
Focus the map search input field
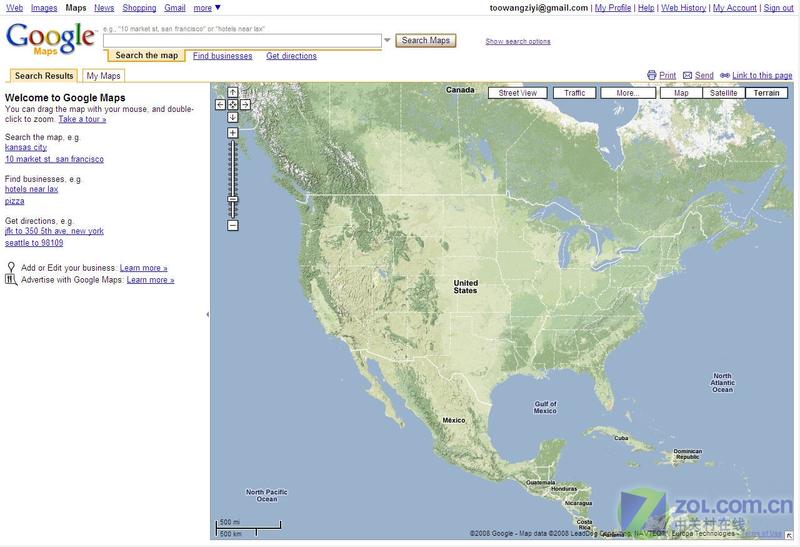[242, 41]
